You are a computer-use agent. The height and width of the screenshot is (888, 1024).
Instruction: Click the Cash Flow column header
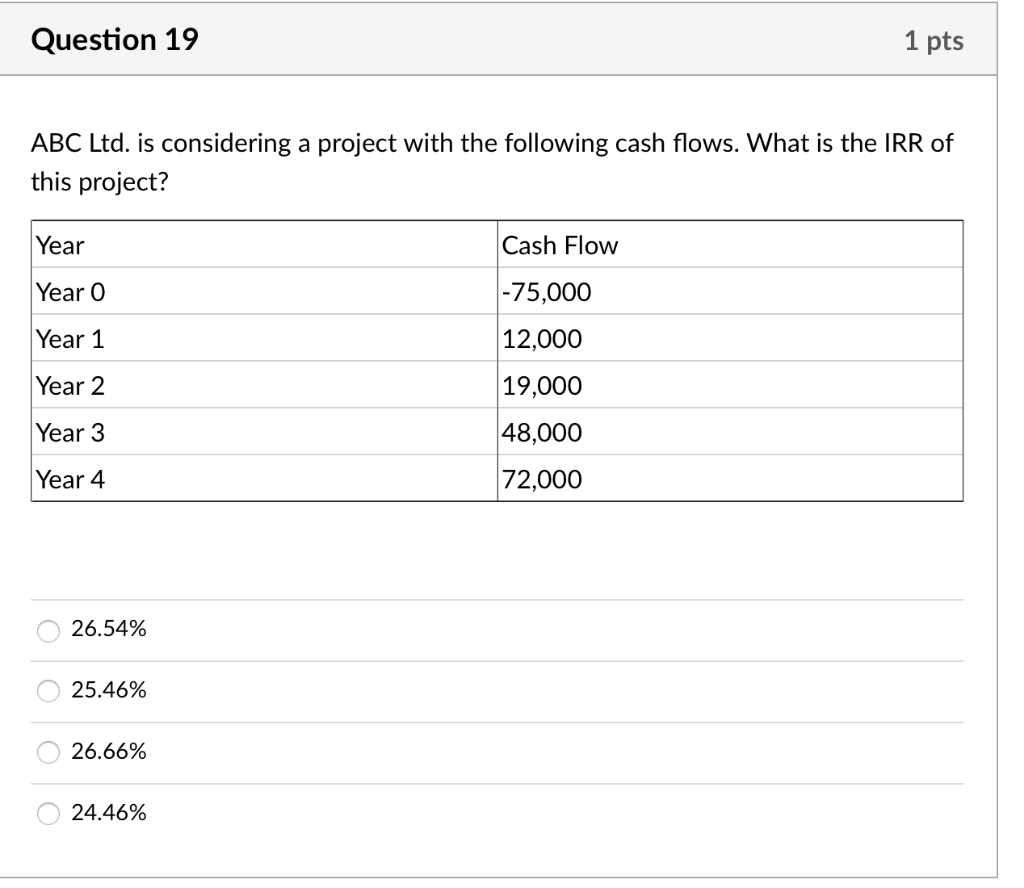(x=558, y=245)
